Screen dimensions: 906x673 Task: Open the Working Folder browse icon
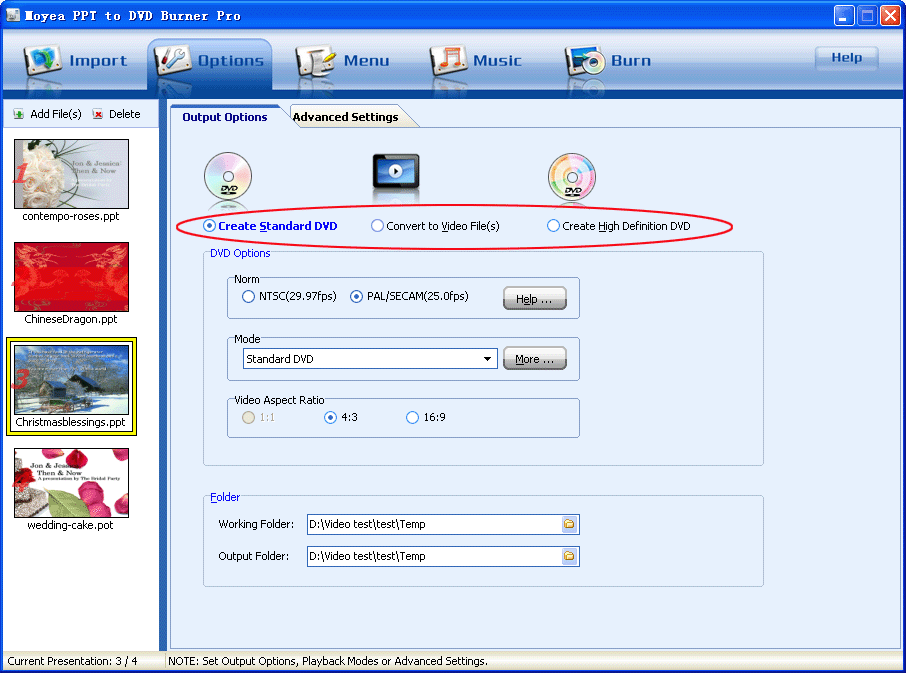[570, 524]
